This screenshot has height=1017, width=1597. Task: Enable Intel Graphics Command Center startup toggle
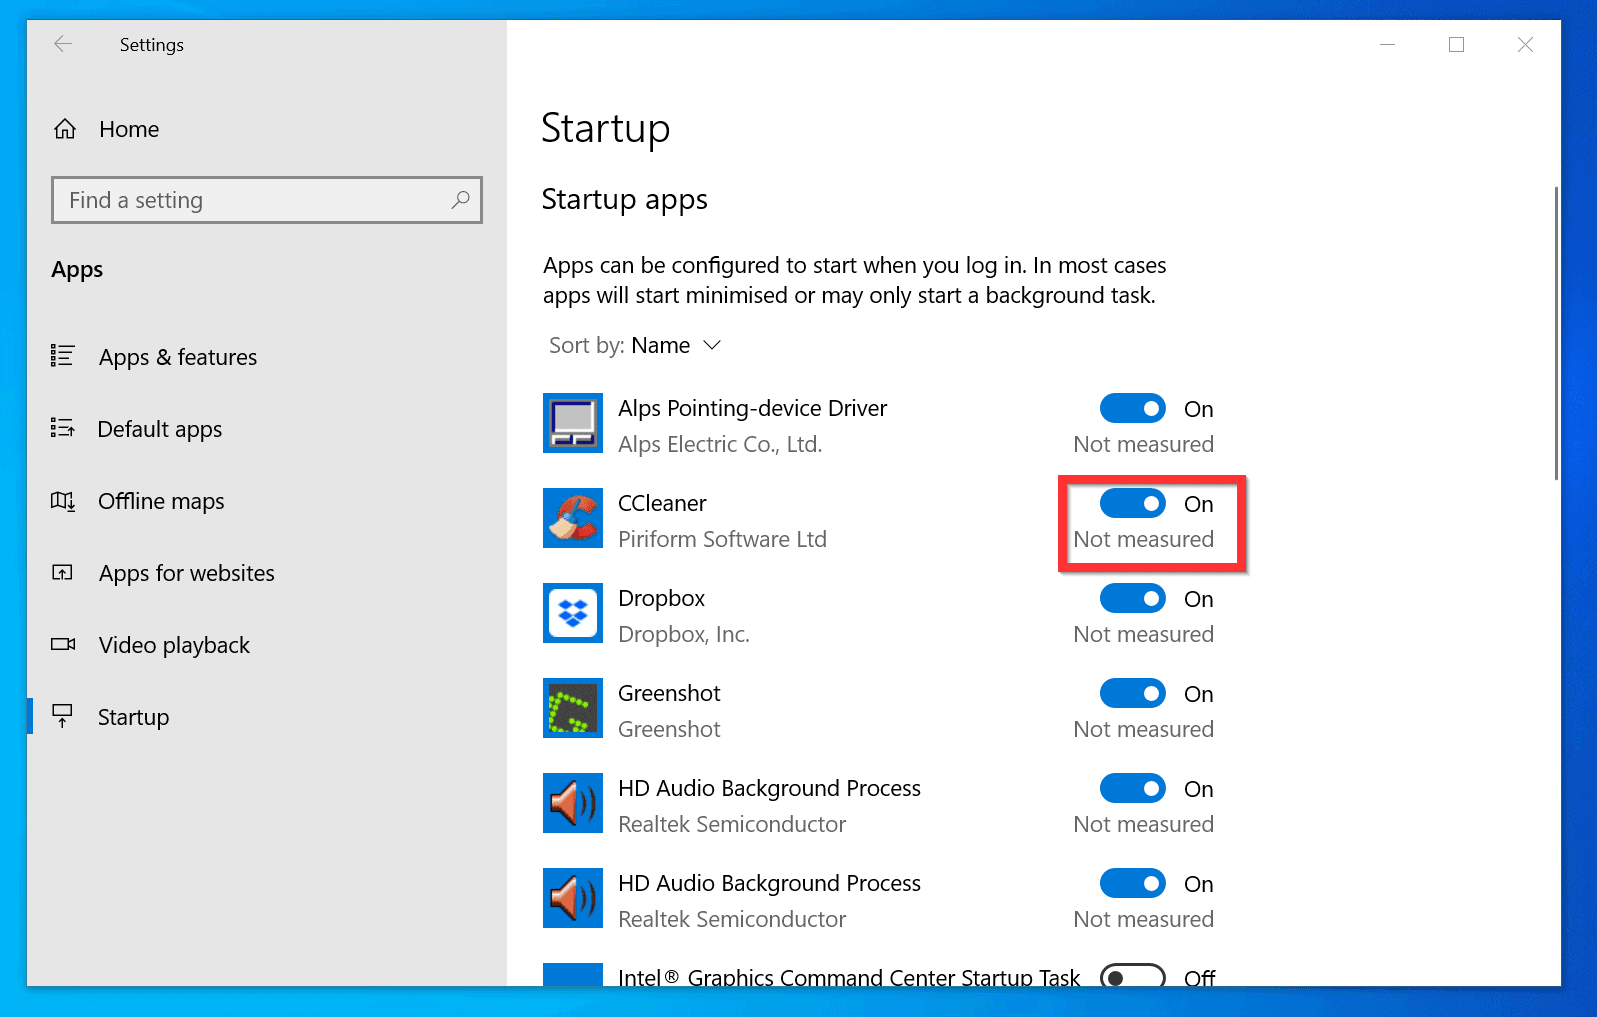1133,976
